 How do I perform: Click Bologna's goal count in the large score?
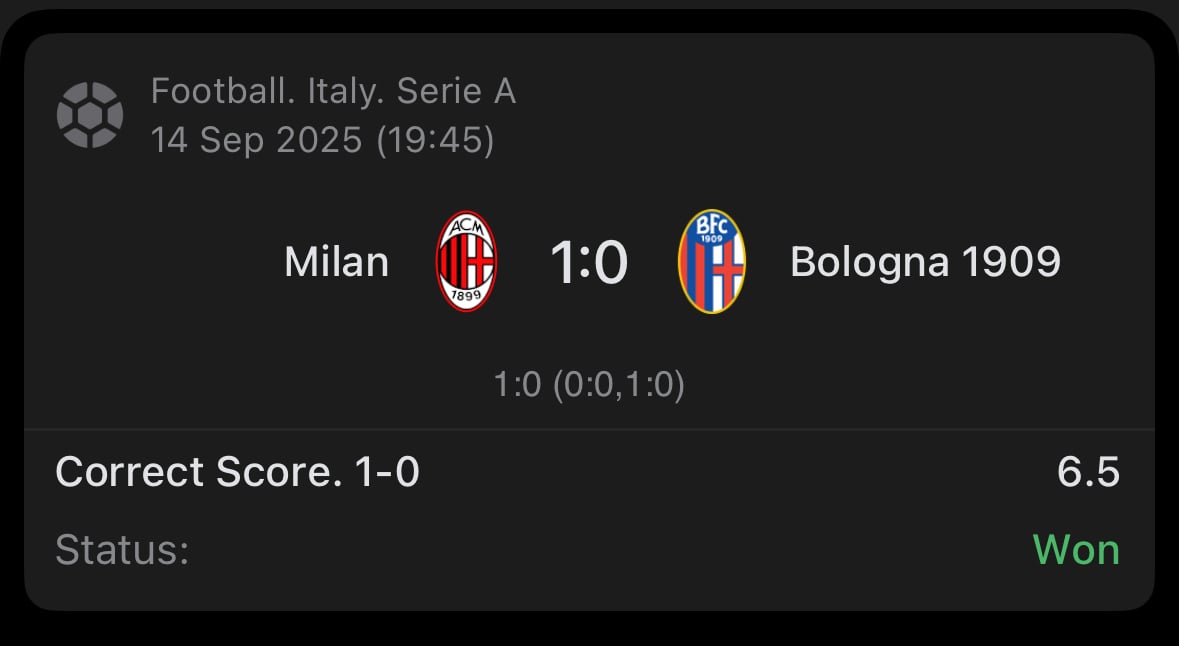click(609, 263)
